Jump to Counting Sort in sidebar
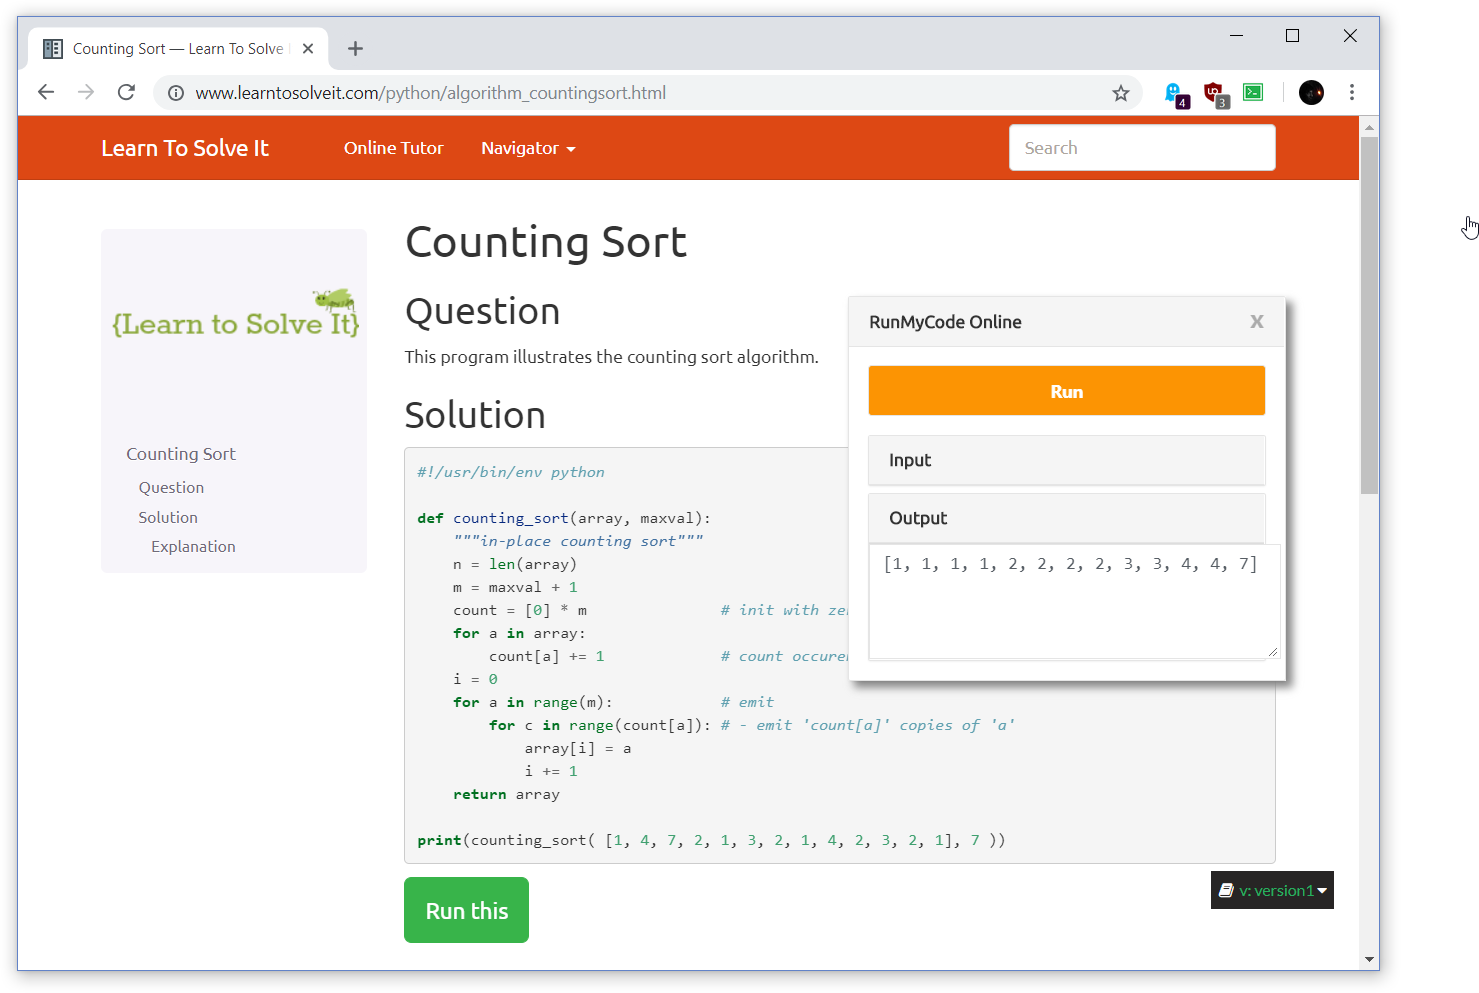The width and height of the screenshot is (1479, 993). point(181,454)
